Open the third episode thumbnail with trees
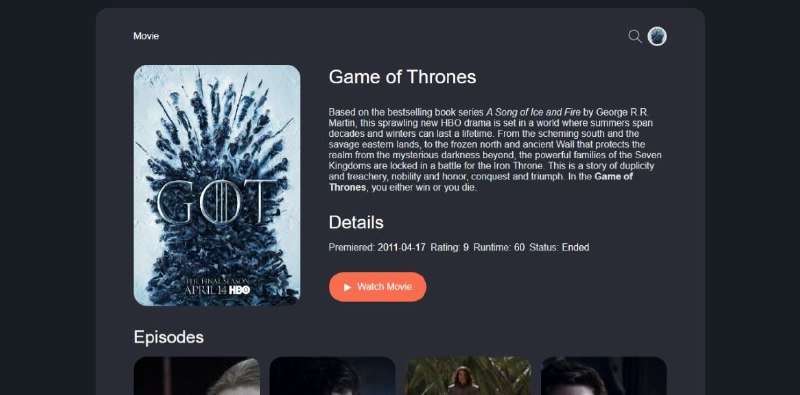The image size is (800, 395). tap(468, 376)
